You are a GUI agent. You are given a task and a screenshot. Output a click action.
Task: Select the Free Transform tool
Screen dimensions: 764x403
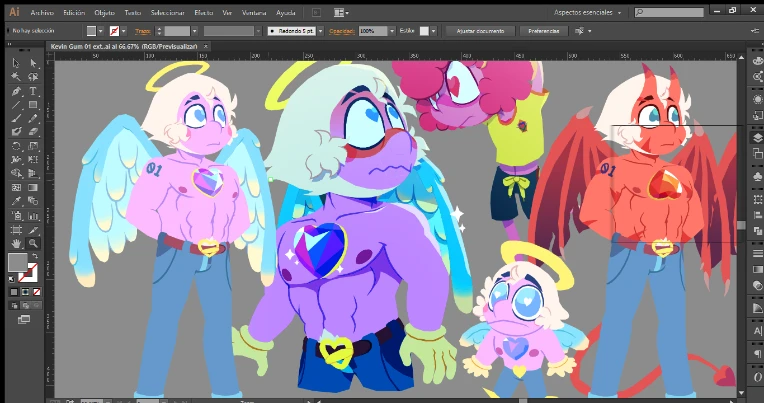[33, 159]
